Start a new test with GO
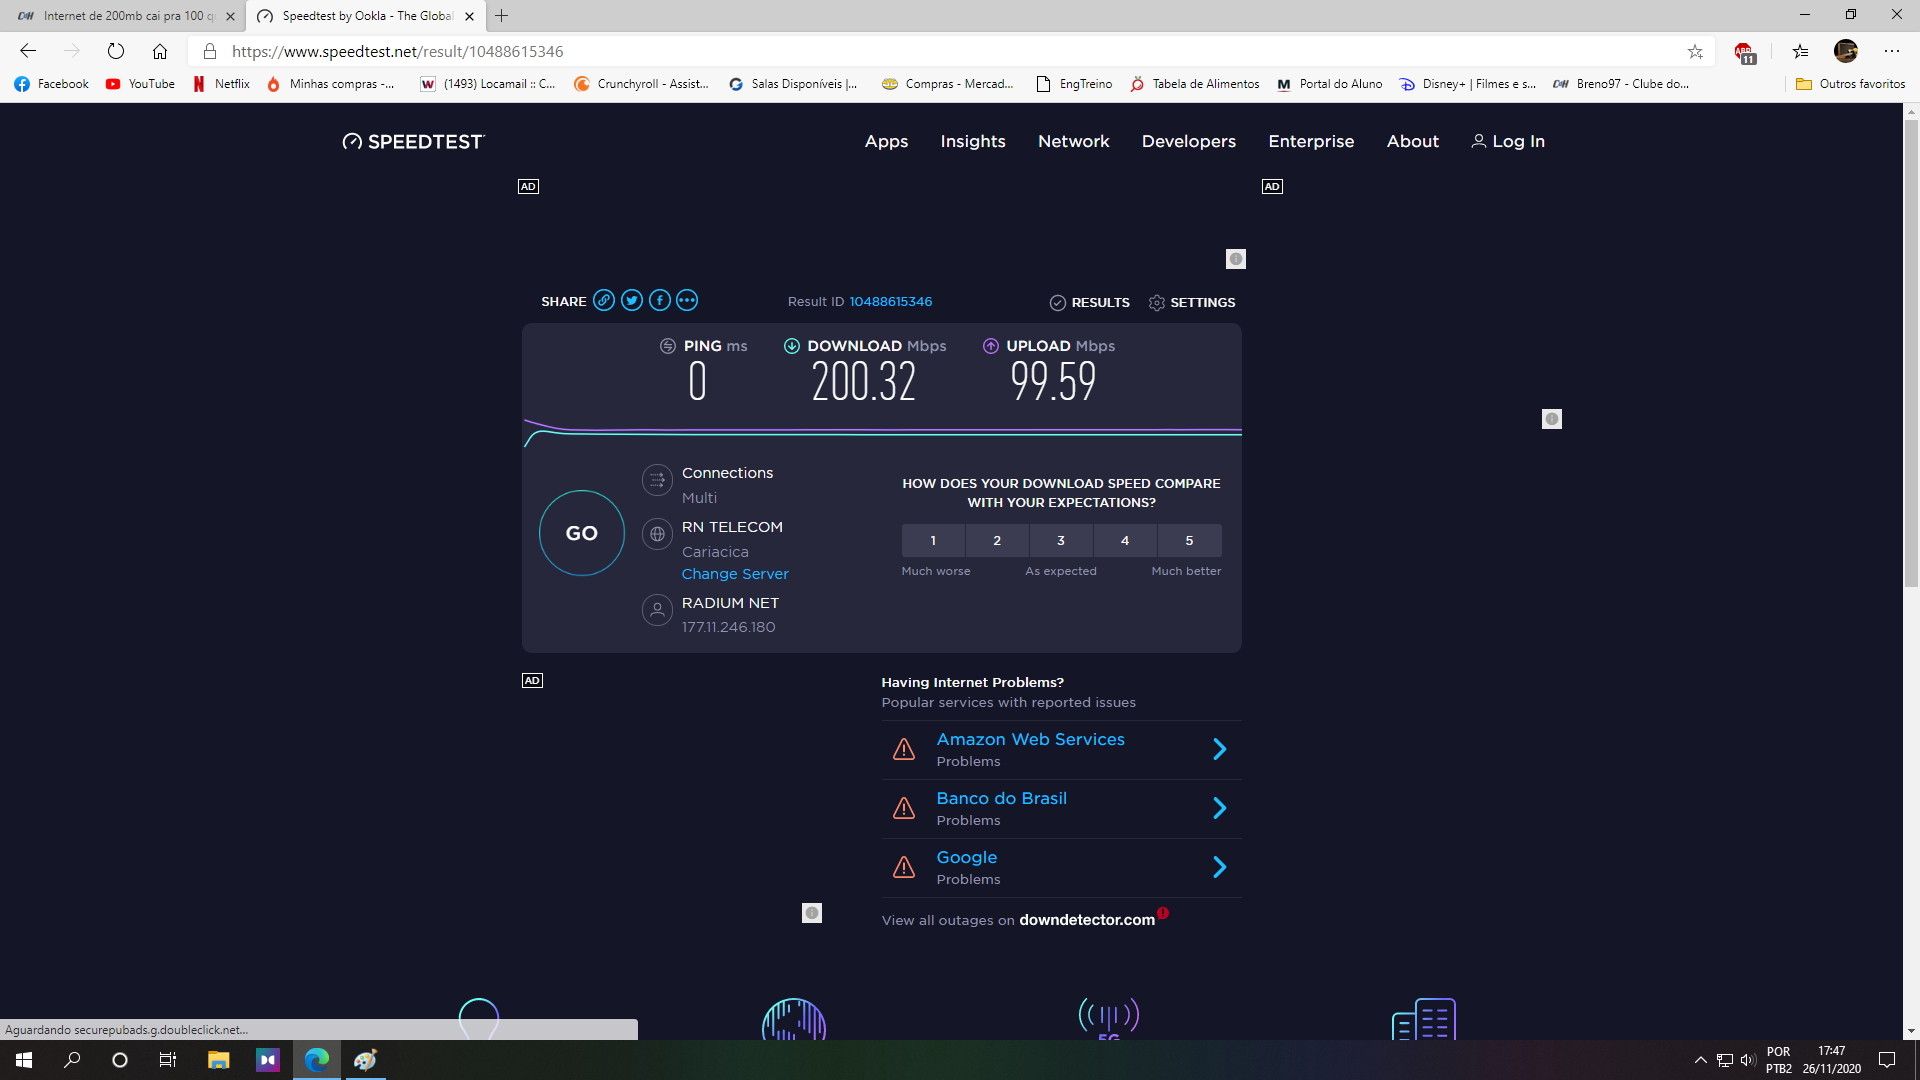 click(x=582, y=533)
